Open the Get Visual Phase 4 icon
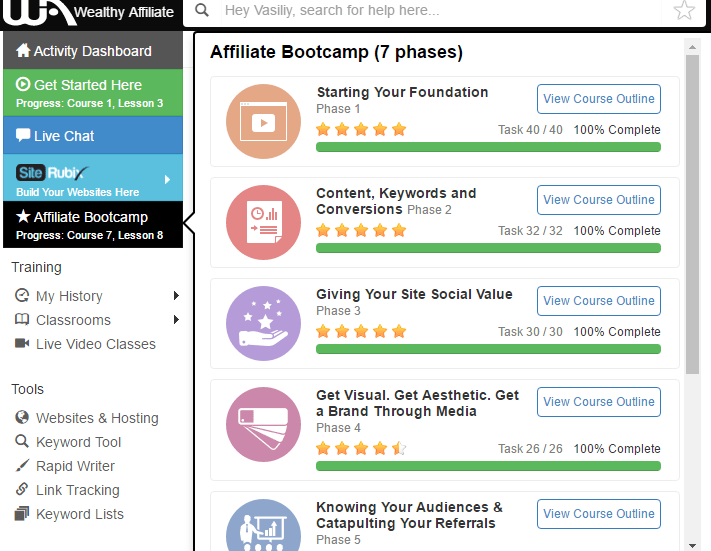 263,424
